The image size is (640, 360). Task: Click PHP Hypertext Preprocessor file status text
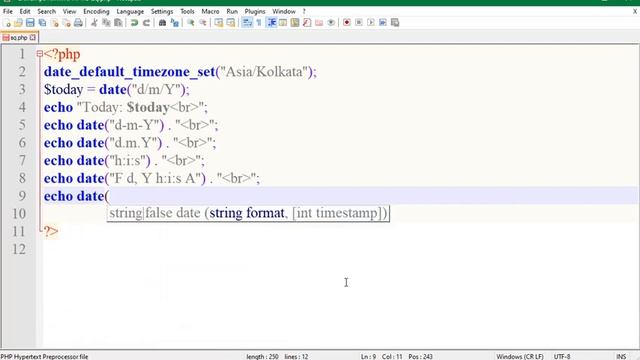[x=44, y=356]
